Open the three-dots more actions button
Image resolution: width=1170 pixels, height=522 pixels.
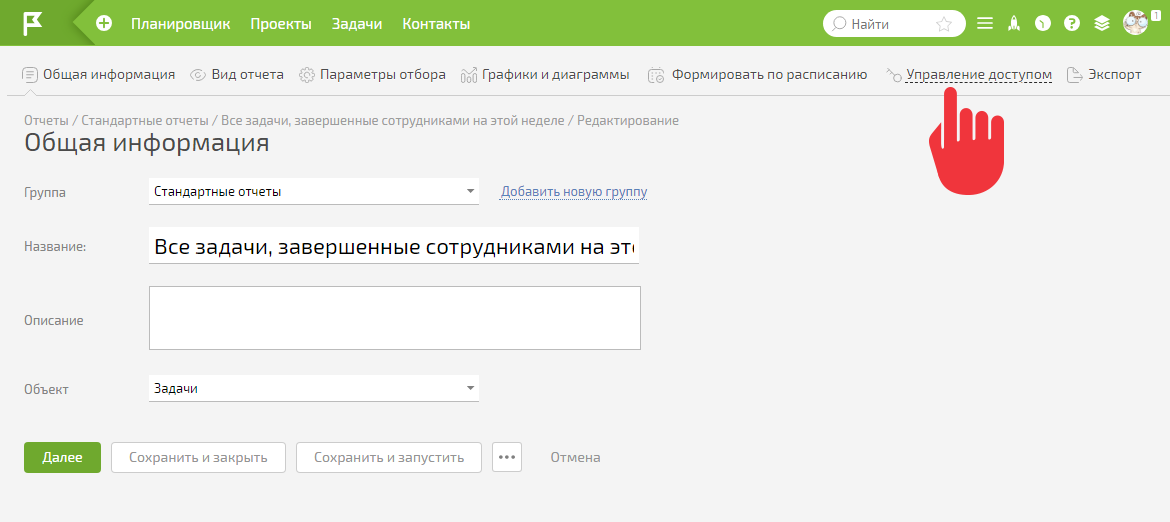(507, 457)
